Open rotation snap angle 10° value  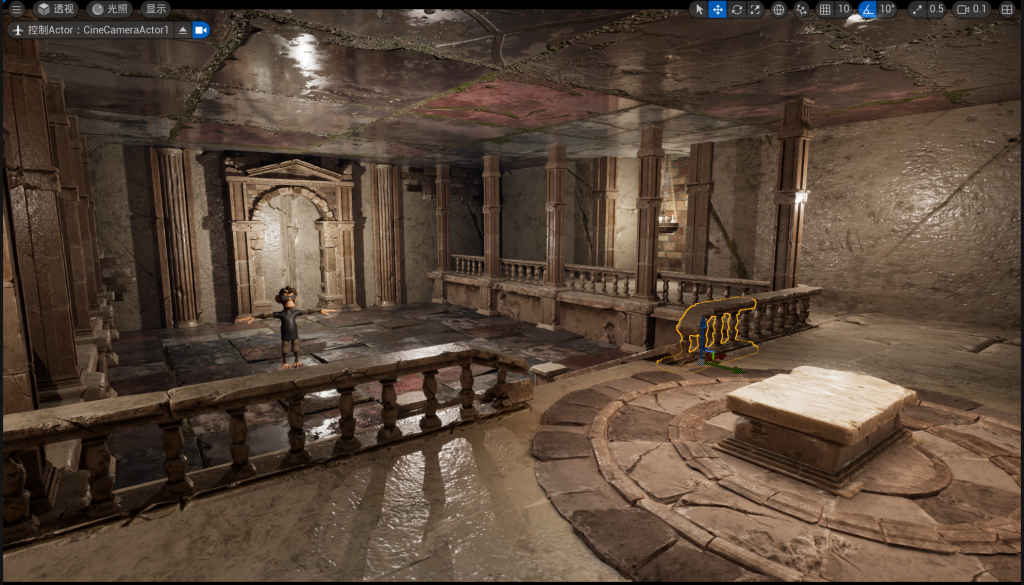tap(887, 9)
